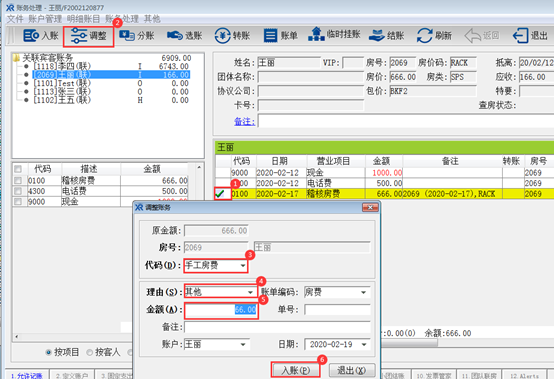Click the 姓名 王丽 field
Image resolution: width=554 pixels, height=379 pixels.
click(x=289, y=63)
